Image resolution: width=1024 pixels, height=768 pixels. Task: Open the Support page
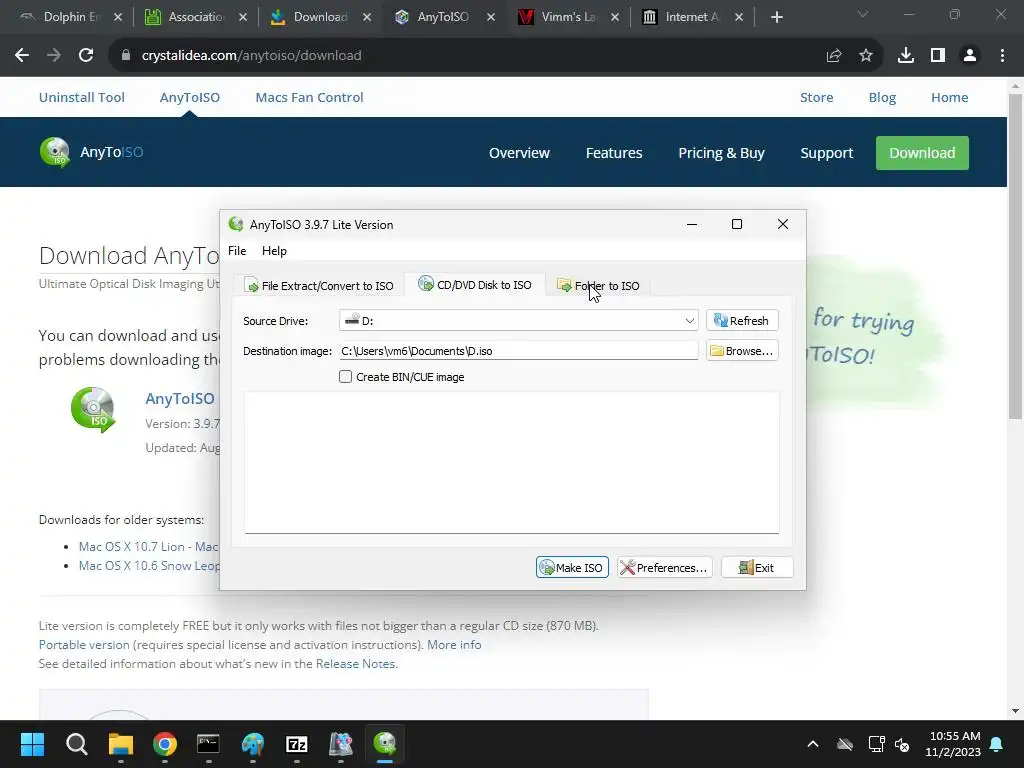coord(827,153)
